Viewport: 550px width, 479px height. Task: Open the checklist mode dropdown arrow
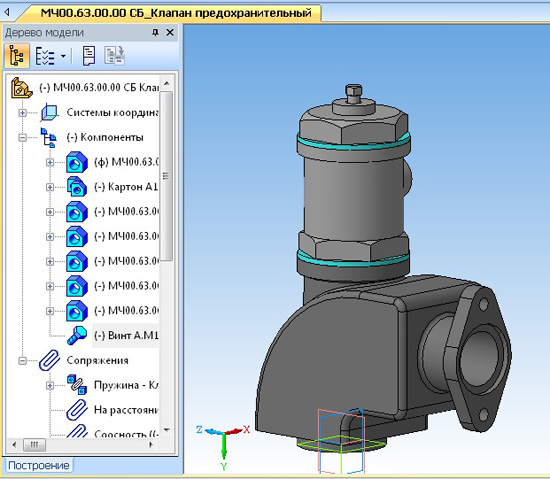point(63,56)
